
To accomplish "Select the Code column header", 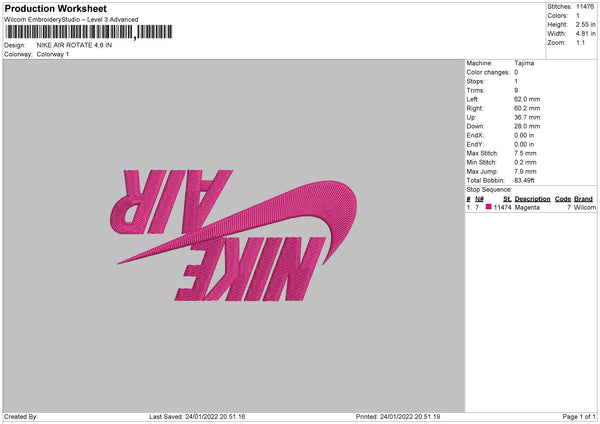I will click(562, 199).
